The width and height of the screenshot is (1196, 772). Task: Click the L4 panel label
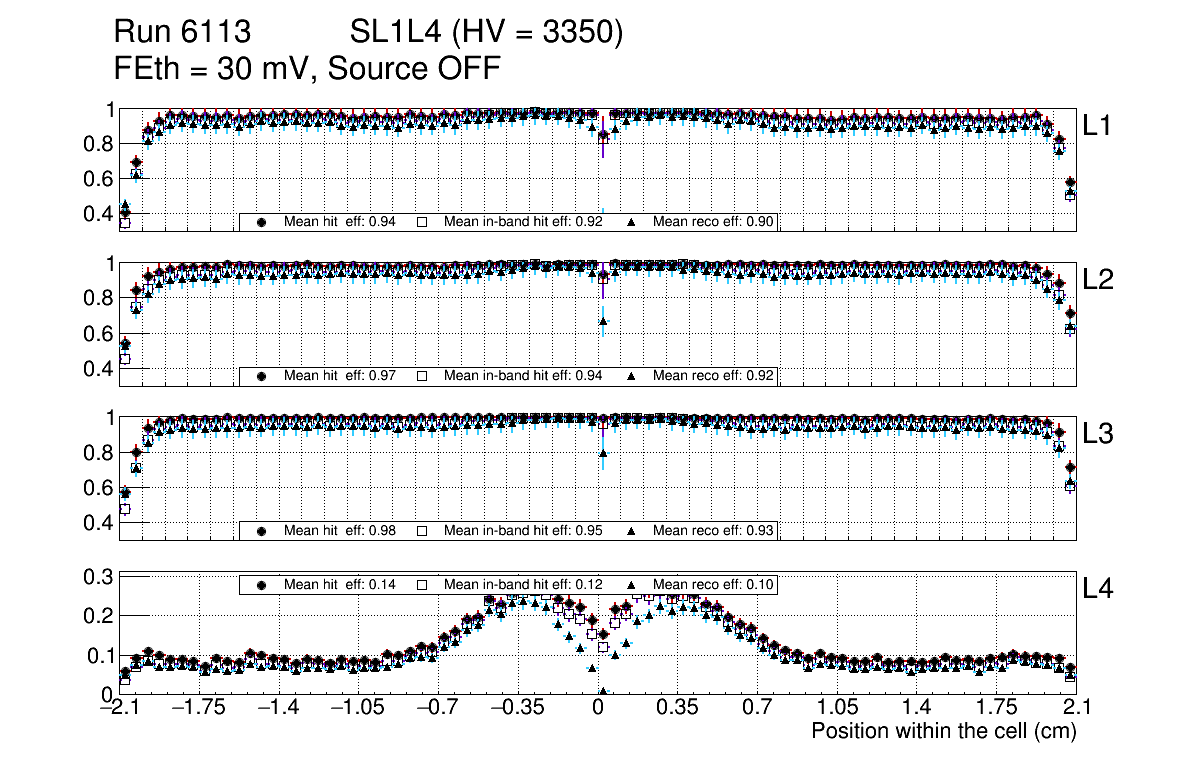[x=1099, y=589]
